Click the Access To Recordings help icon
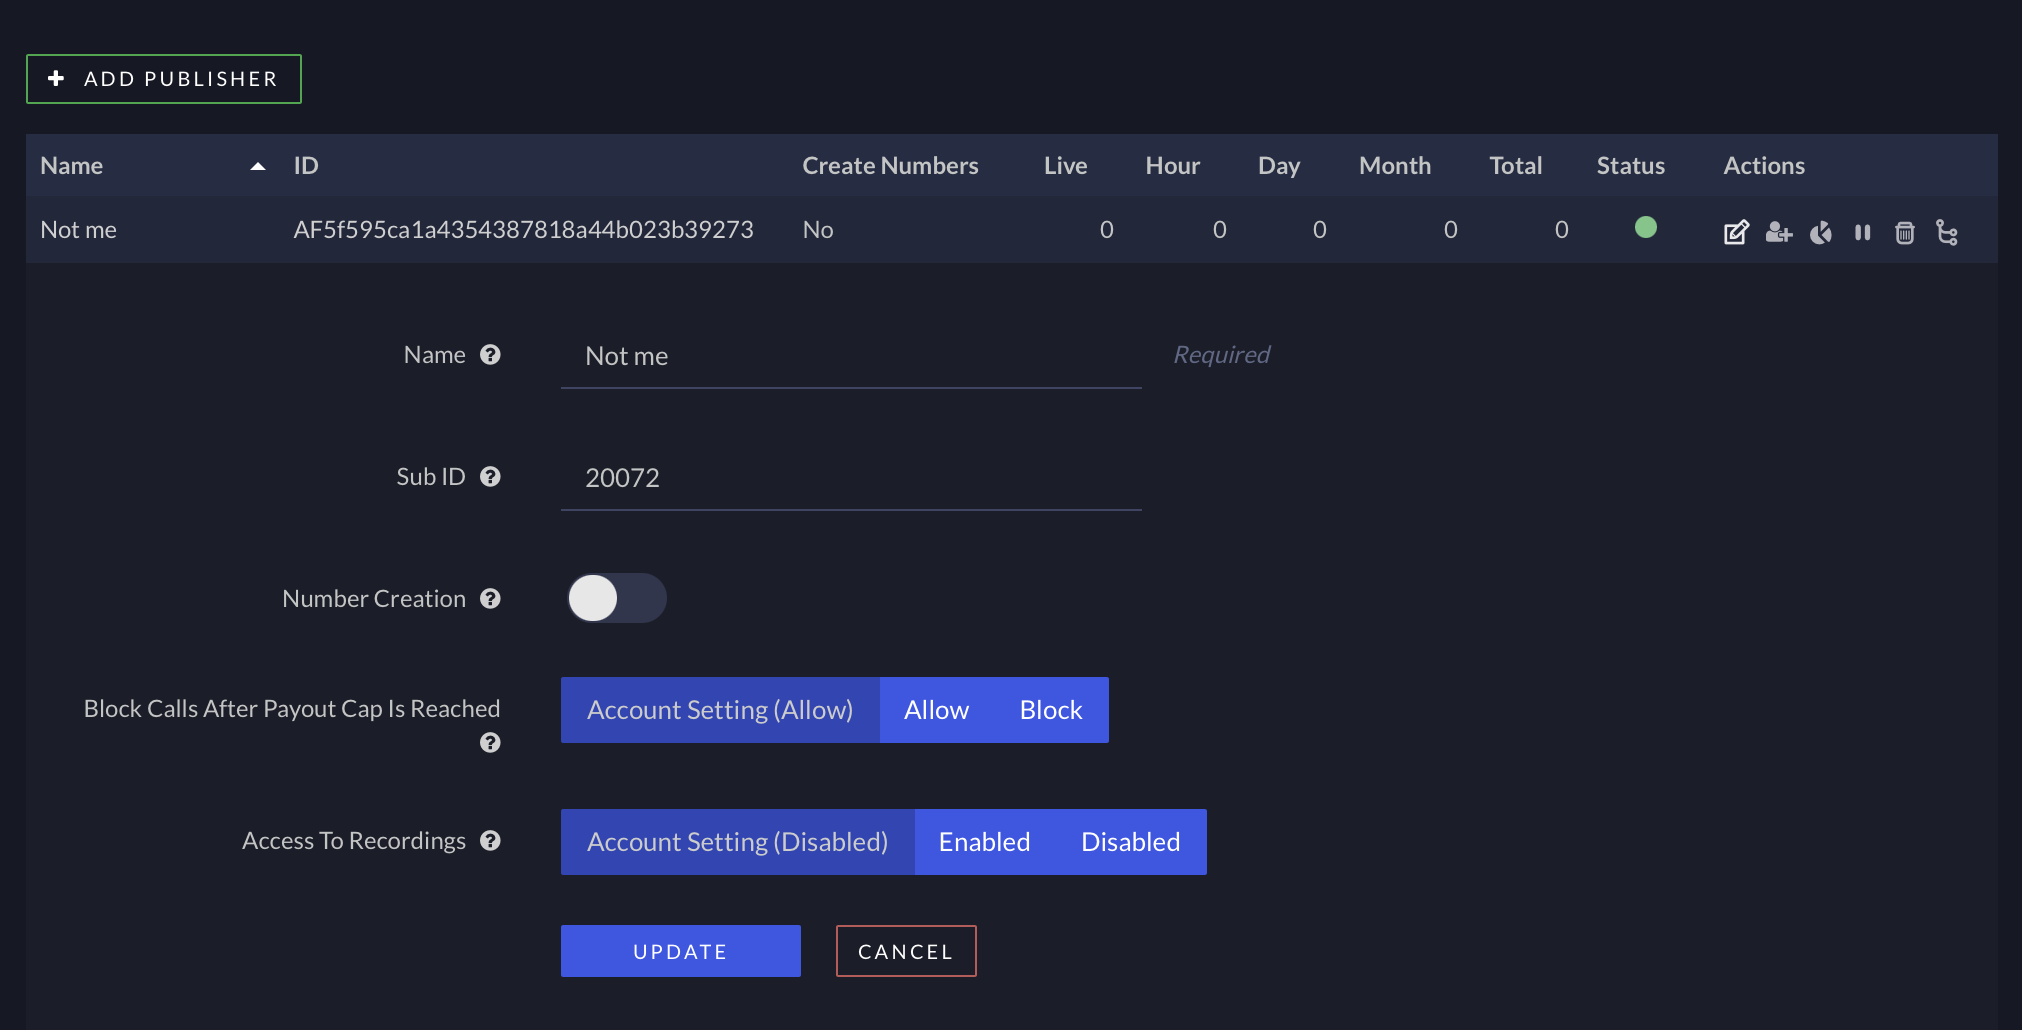Screen dimensions: 2022x1030 [x=490, y=840]
